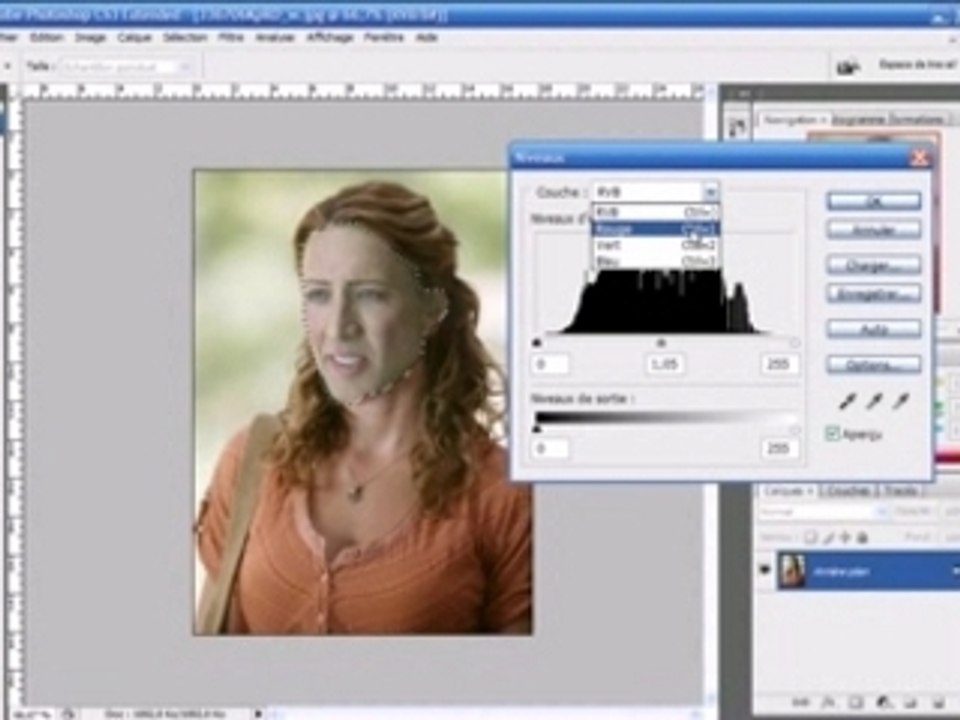Choose Rouge in the channel list
The width and height of the screenshot is (960, 720).
[x=655, y=228]
